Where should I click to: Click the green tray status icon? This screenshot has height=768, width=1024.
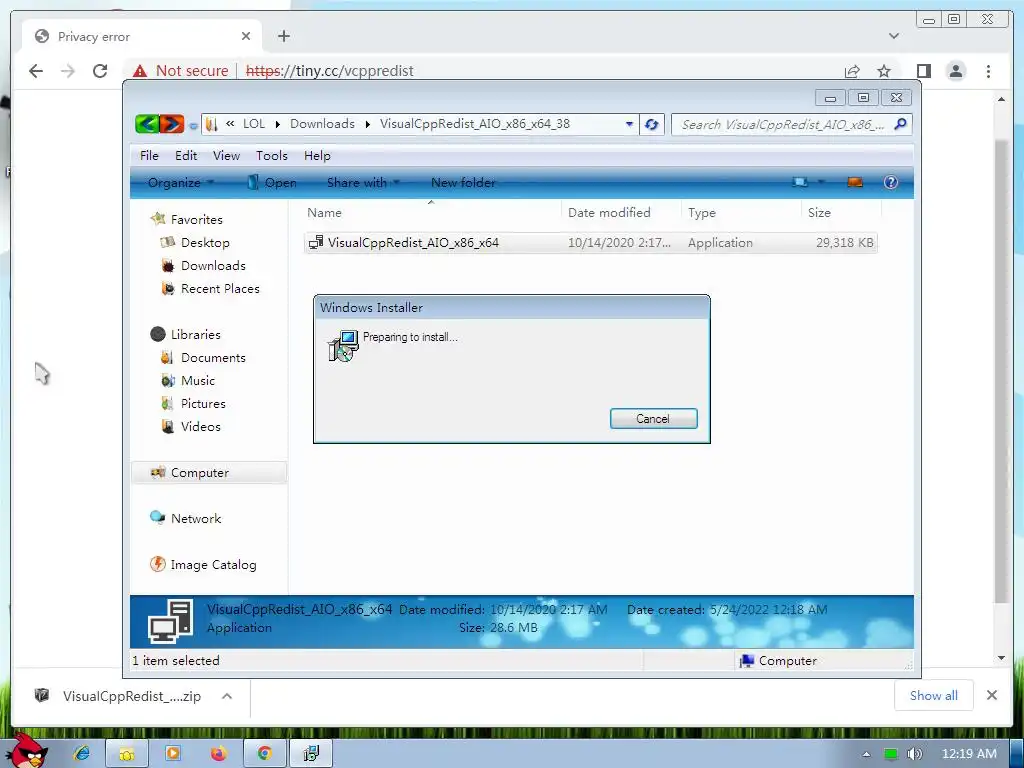[890, 754]
